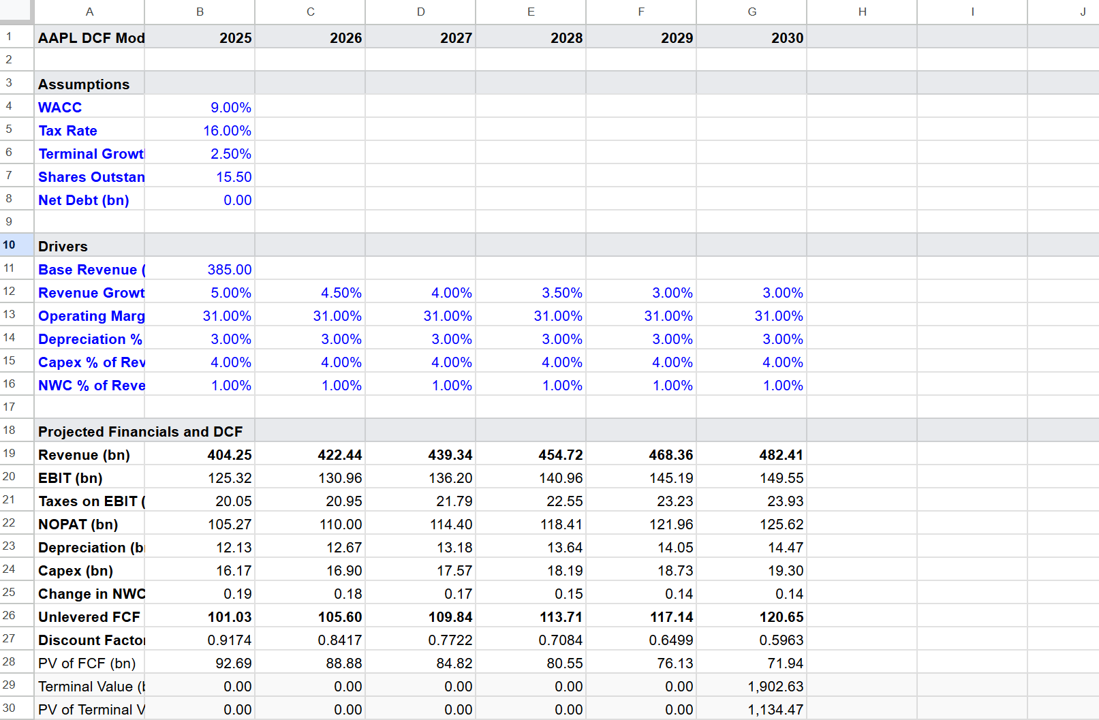Select the 130.96 EBIT cell
This screenshot has height=720, width=1099.
(x=310, y=477)
